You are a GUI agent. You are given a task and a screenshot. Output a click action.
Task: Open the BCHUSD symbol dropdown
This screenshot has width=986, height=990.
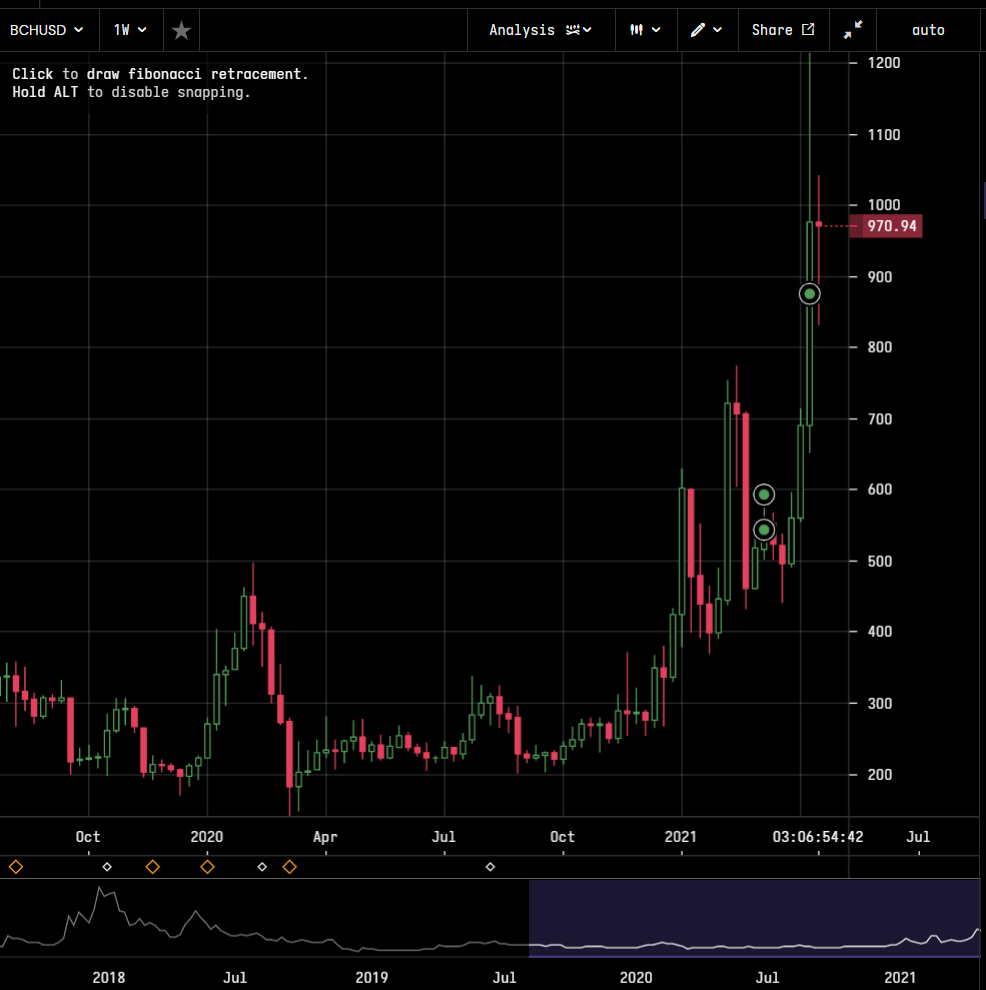pyautogui.click(x=47, y=30)
